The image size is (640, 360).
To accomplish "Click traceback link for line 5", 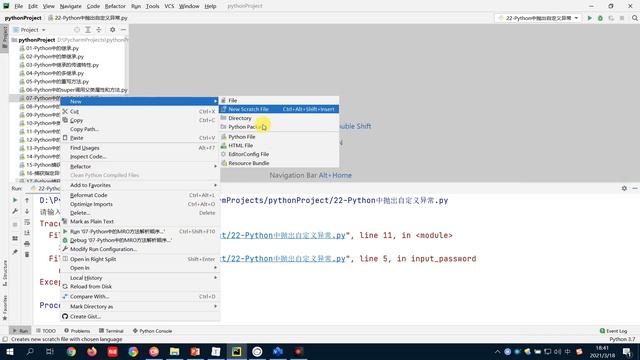I will [x=283, y=258].
